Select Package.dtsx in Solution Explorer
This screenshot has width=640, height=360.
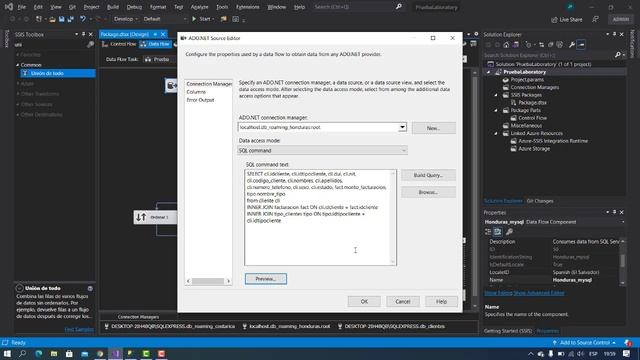532,103
